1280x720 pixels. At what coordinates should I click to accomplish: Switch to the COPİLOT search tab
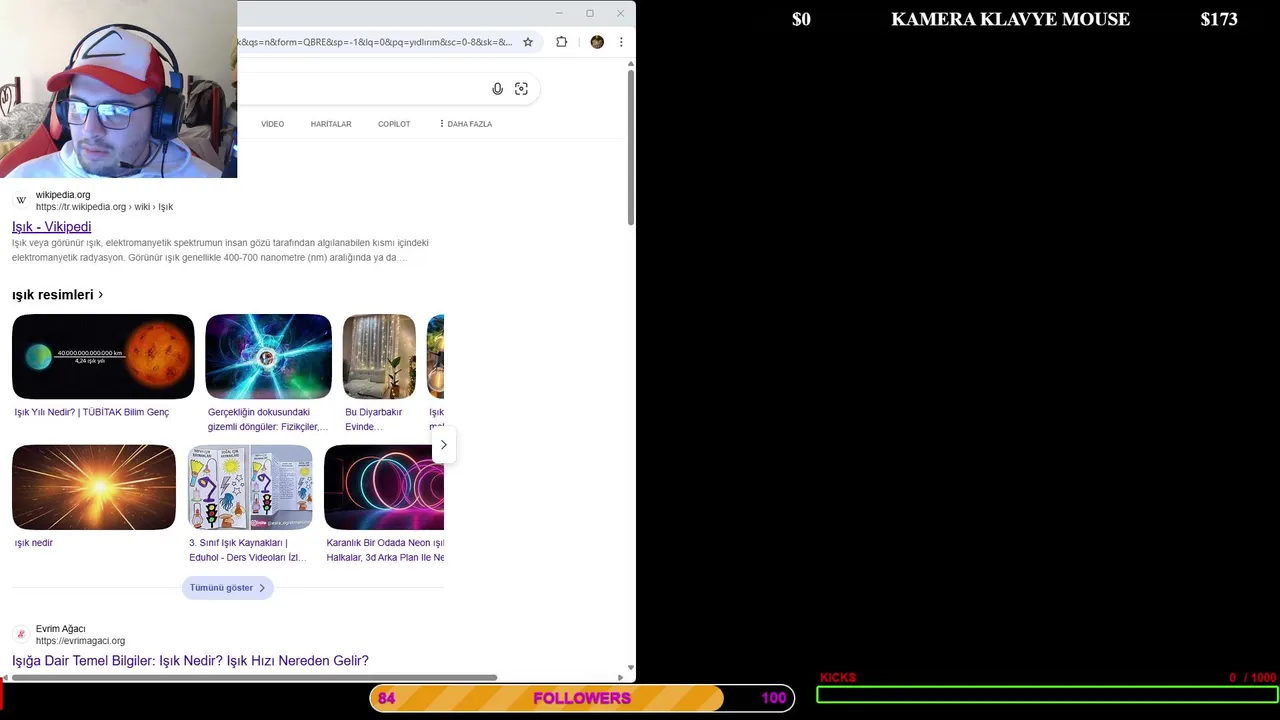click(x=394, y=124)
